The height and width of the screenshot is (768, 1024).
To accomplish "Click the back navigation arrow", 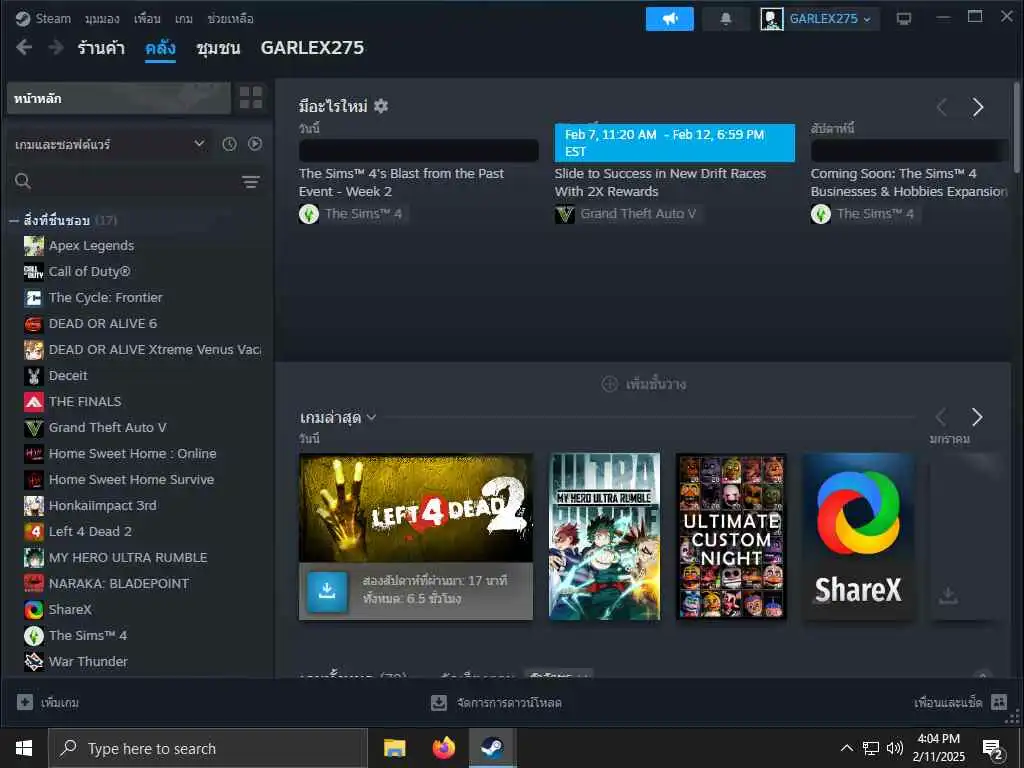I will 24,48.
